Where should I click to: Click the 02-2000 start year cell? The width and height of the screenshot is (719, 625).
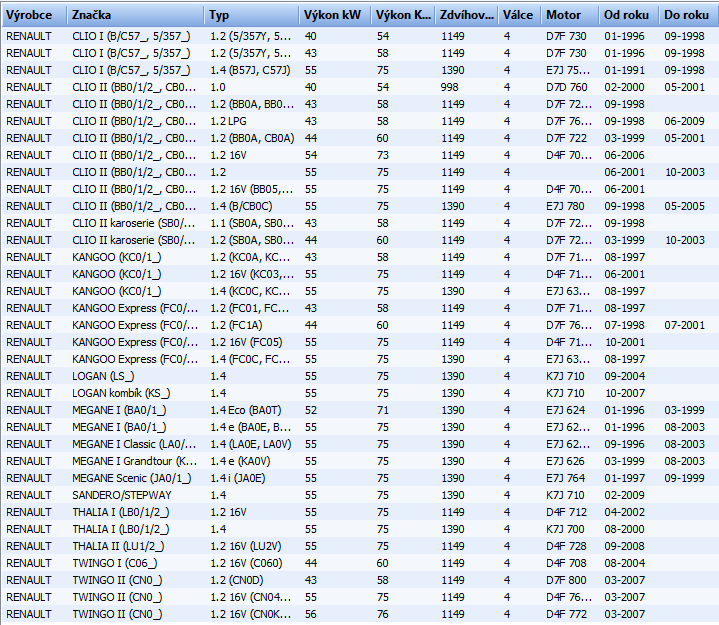tap(625, 87)
